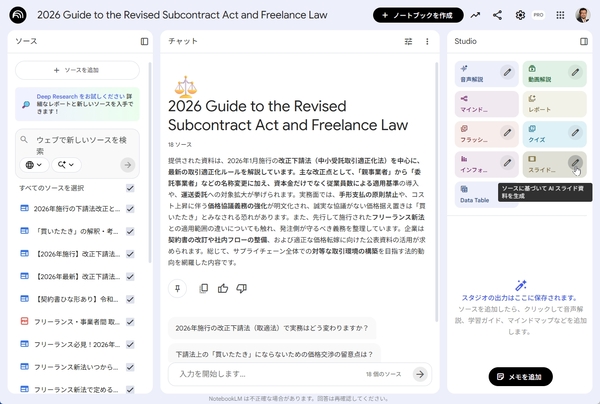Create マインドマップ mind map
The image size is (600, 404).
click(x=487, y=104)
